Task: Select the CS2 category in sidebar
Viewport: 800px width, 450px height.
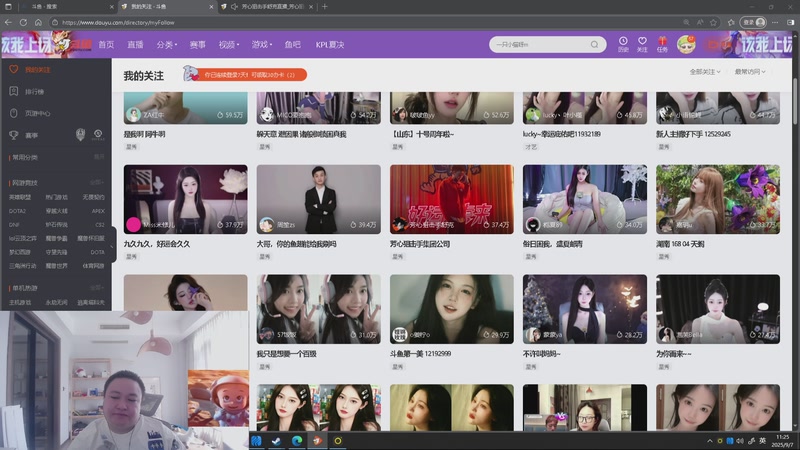Action: click(x=99, y=224)
